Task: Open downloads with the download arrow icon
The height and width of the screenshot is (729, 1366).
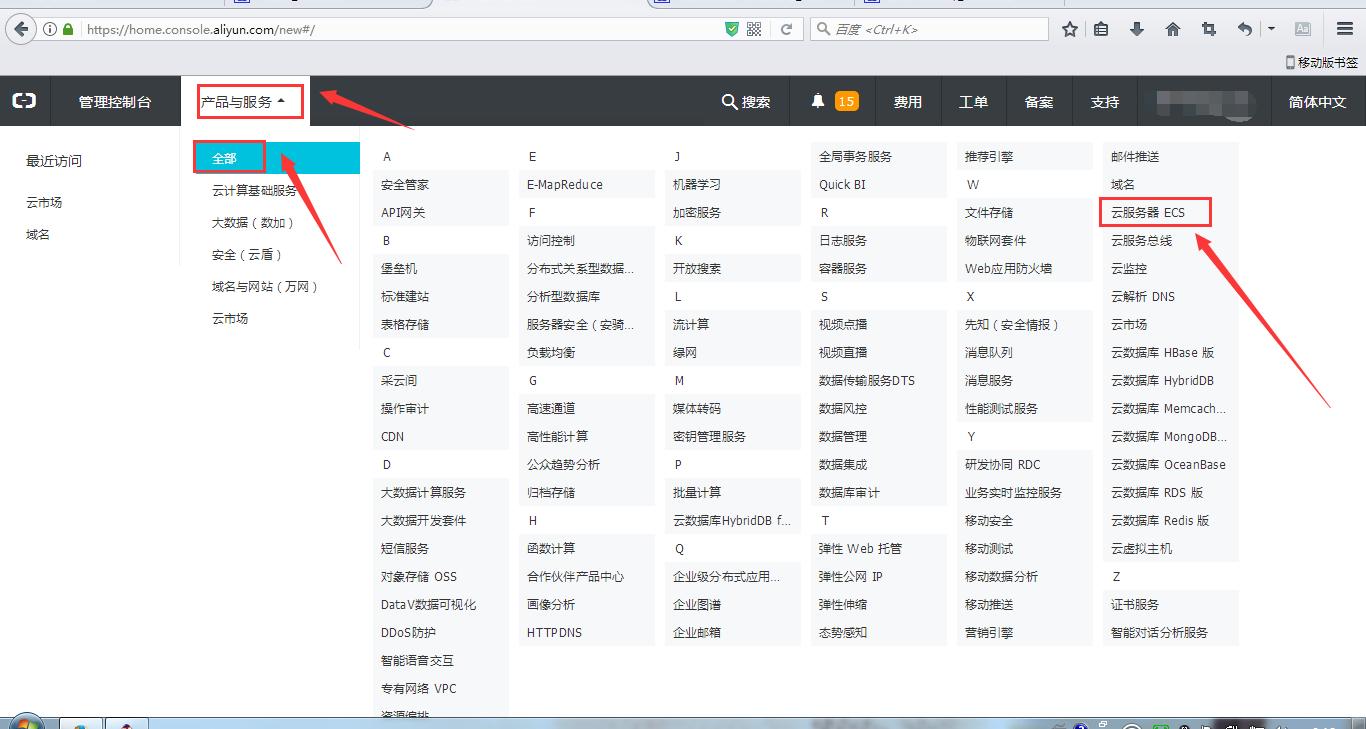Action: pyautogui.click(x=1137, y=29)
